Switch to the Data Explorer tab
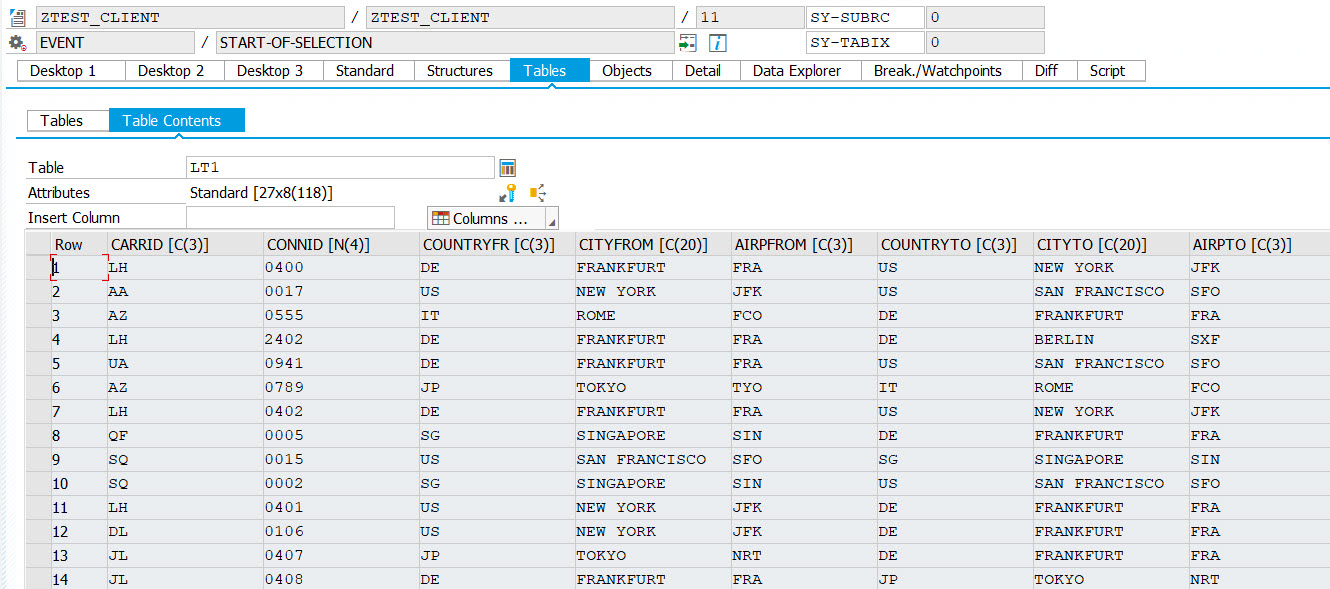This screenshot has height=589, width=1330. click(796, 71)
